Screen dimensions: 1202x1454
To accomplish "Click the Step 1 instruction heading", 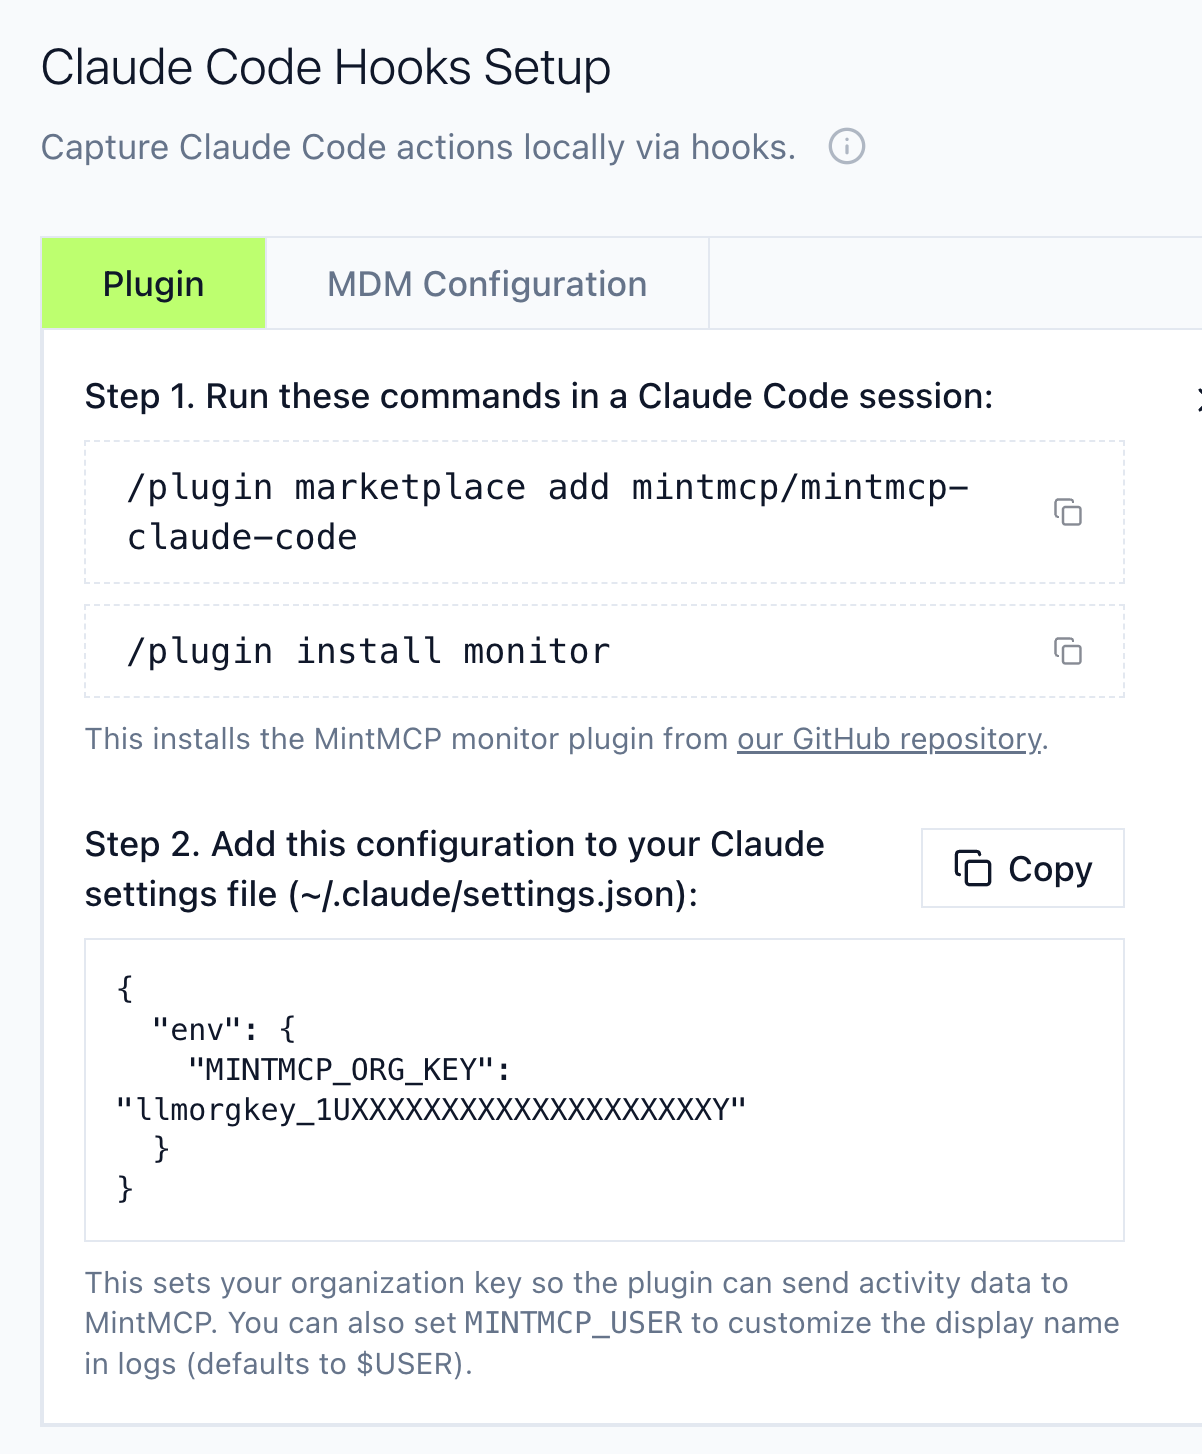I will (x=538, y=397).
